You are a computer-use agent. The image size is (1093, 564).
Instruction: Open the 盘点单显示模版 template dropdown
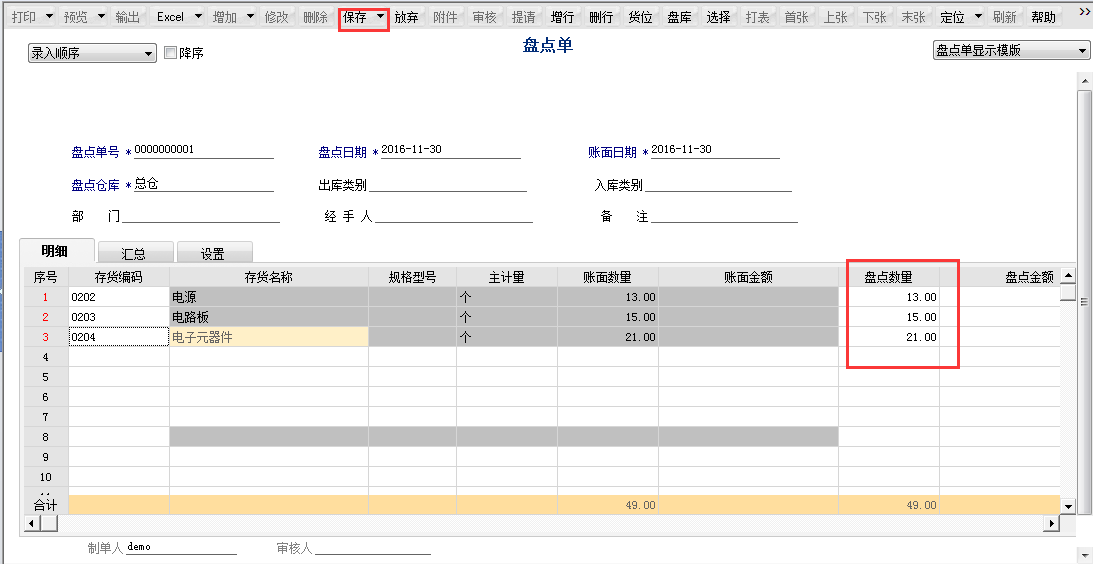tap(1011, 50)
